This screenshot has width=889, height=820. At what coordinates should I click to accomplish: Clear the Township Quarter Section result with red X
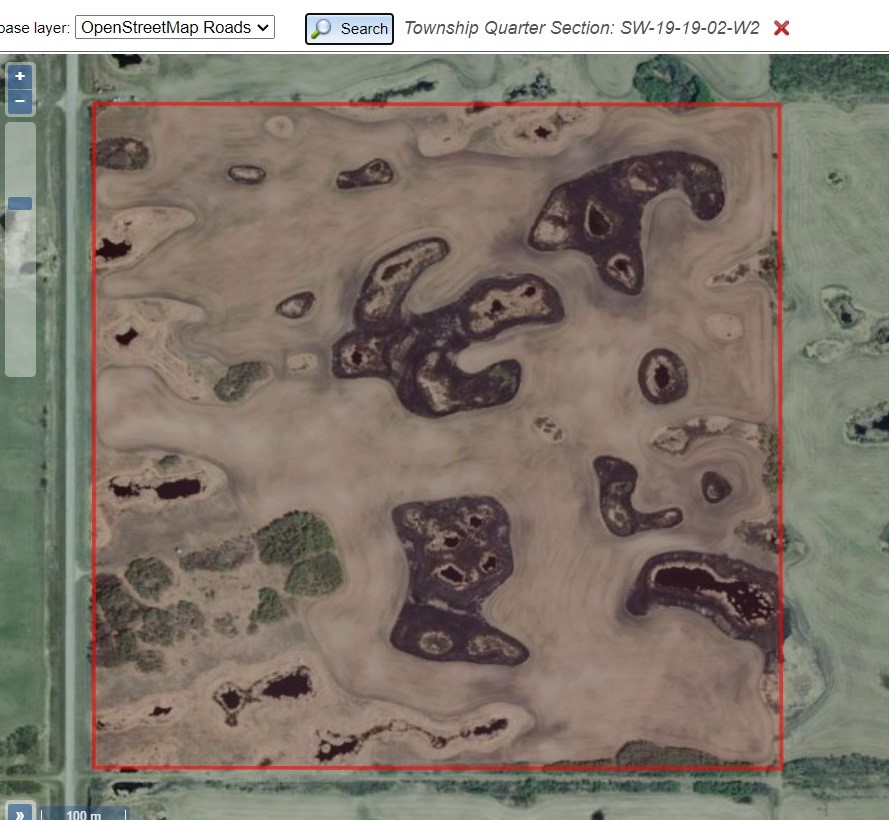point(781,28)
